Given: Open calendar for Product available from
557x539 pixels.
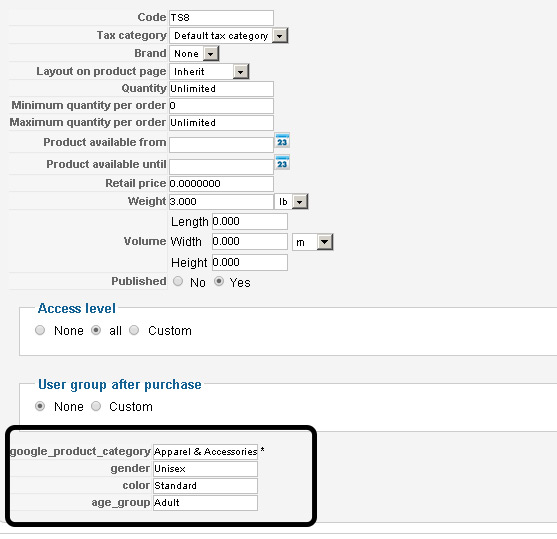Looking at the screenshot, I should point(282,141).
